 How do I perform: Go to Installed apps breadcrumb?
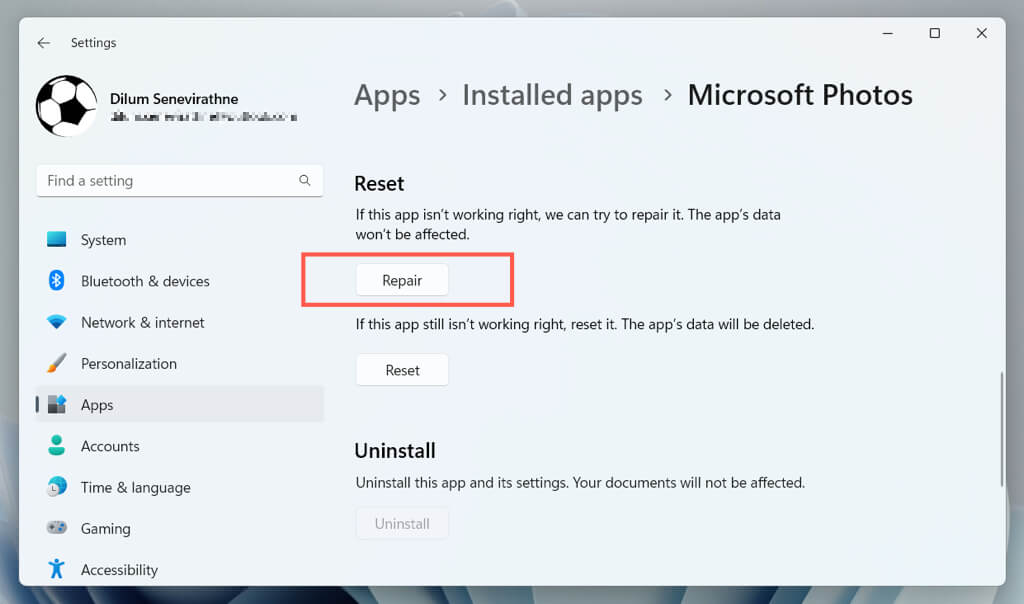point(552,95)
